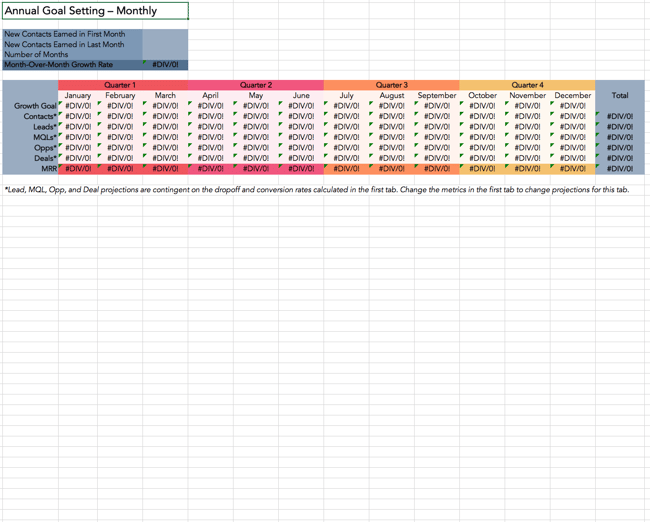
Task: Click the Leads cell for March
Action: tap(165, 127)
